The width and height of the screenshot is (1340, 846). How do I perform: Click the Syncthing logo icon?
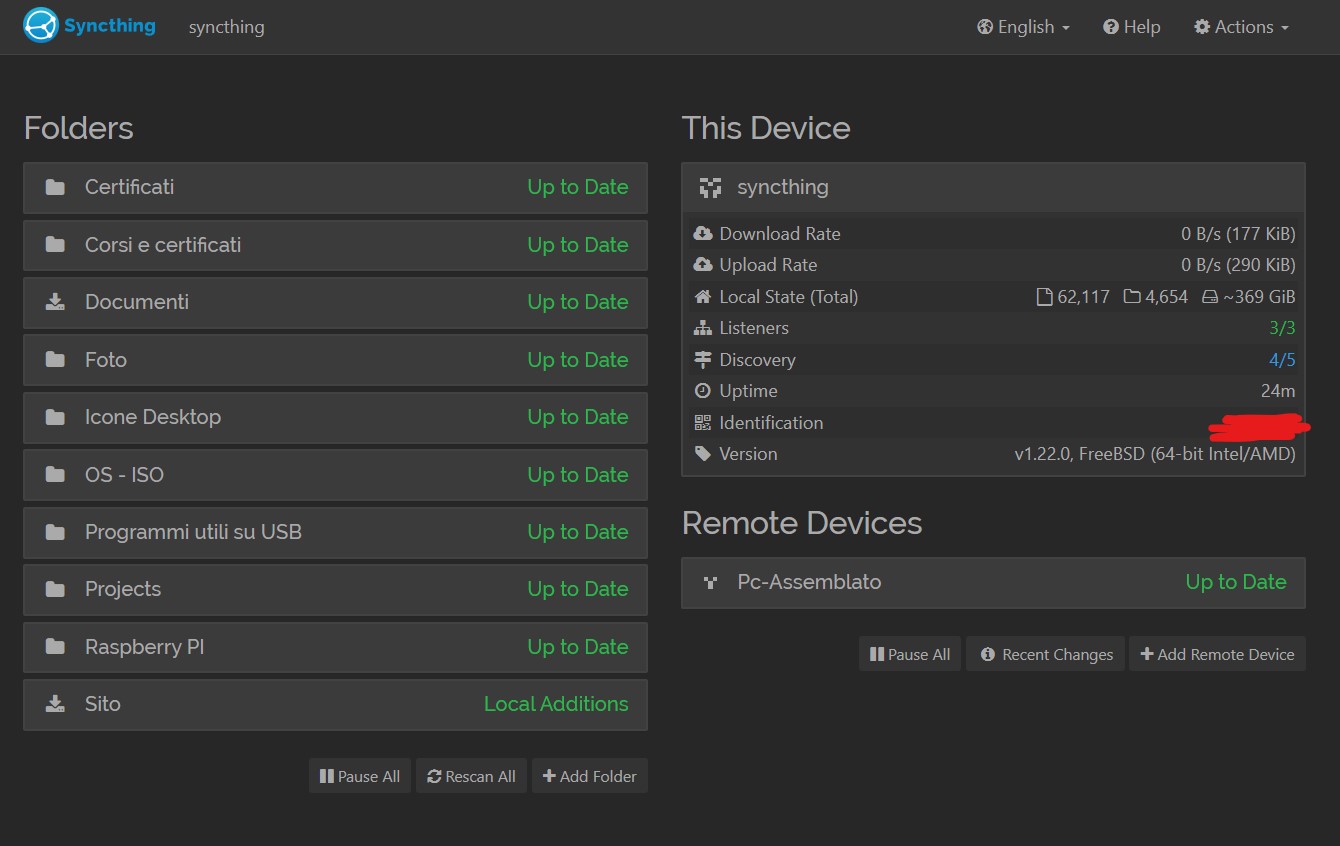(x=42, y=26)
